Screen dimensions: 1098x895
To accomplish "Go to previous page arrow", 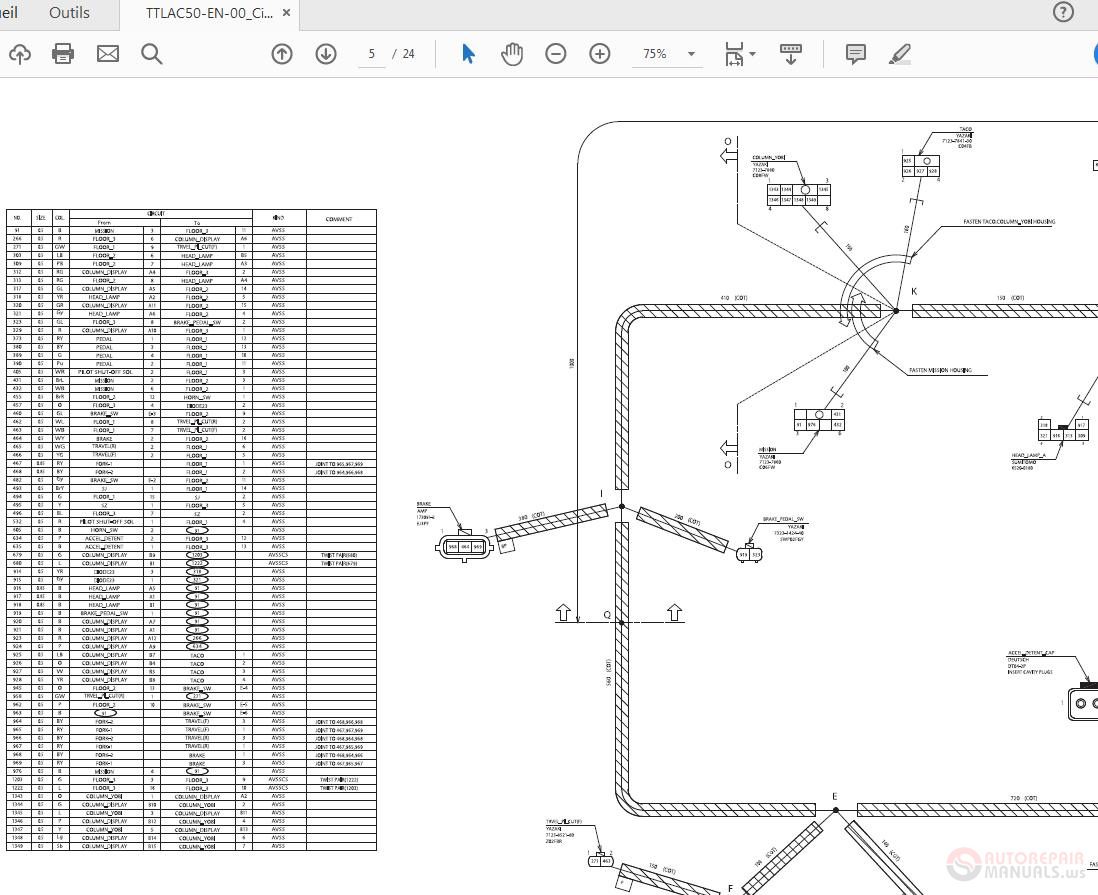I will coord(282,54).
